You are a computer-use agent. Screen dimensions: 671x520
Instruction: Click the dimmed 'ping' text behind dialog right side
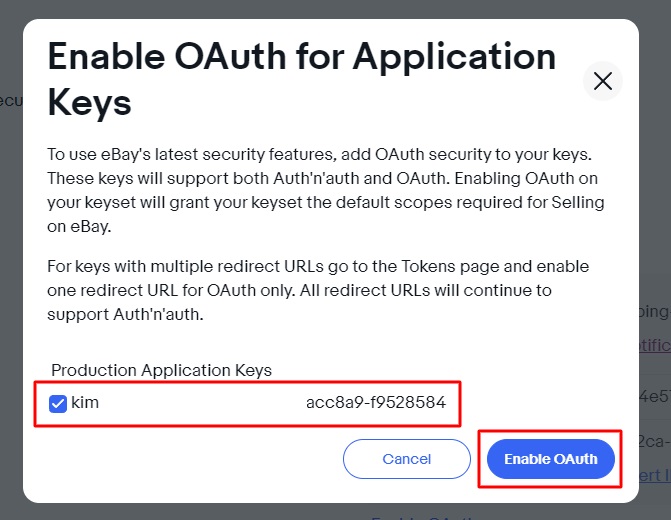[x=655, y=312]
